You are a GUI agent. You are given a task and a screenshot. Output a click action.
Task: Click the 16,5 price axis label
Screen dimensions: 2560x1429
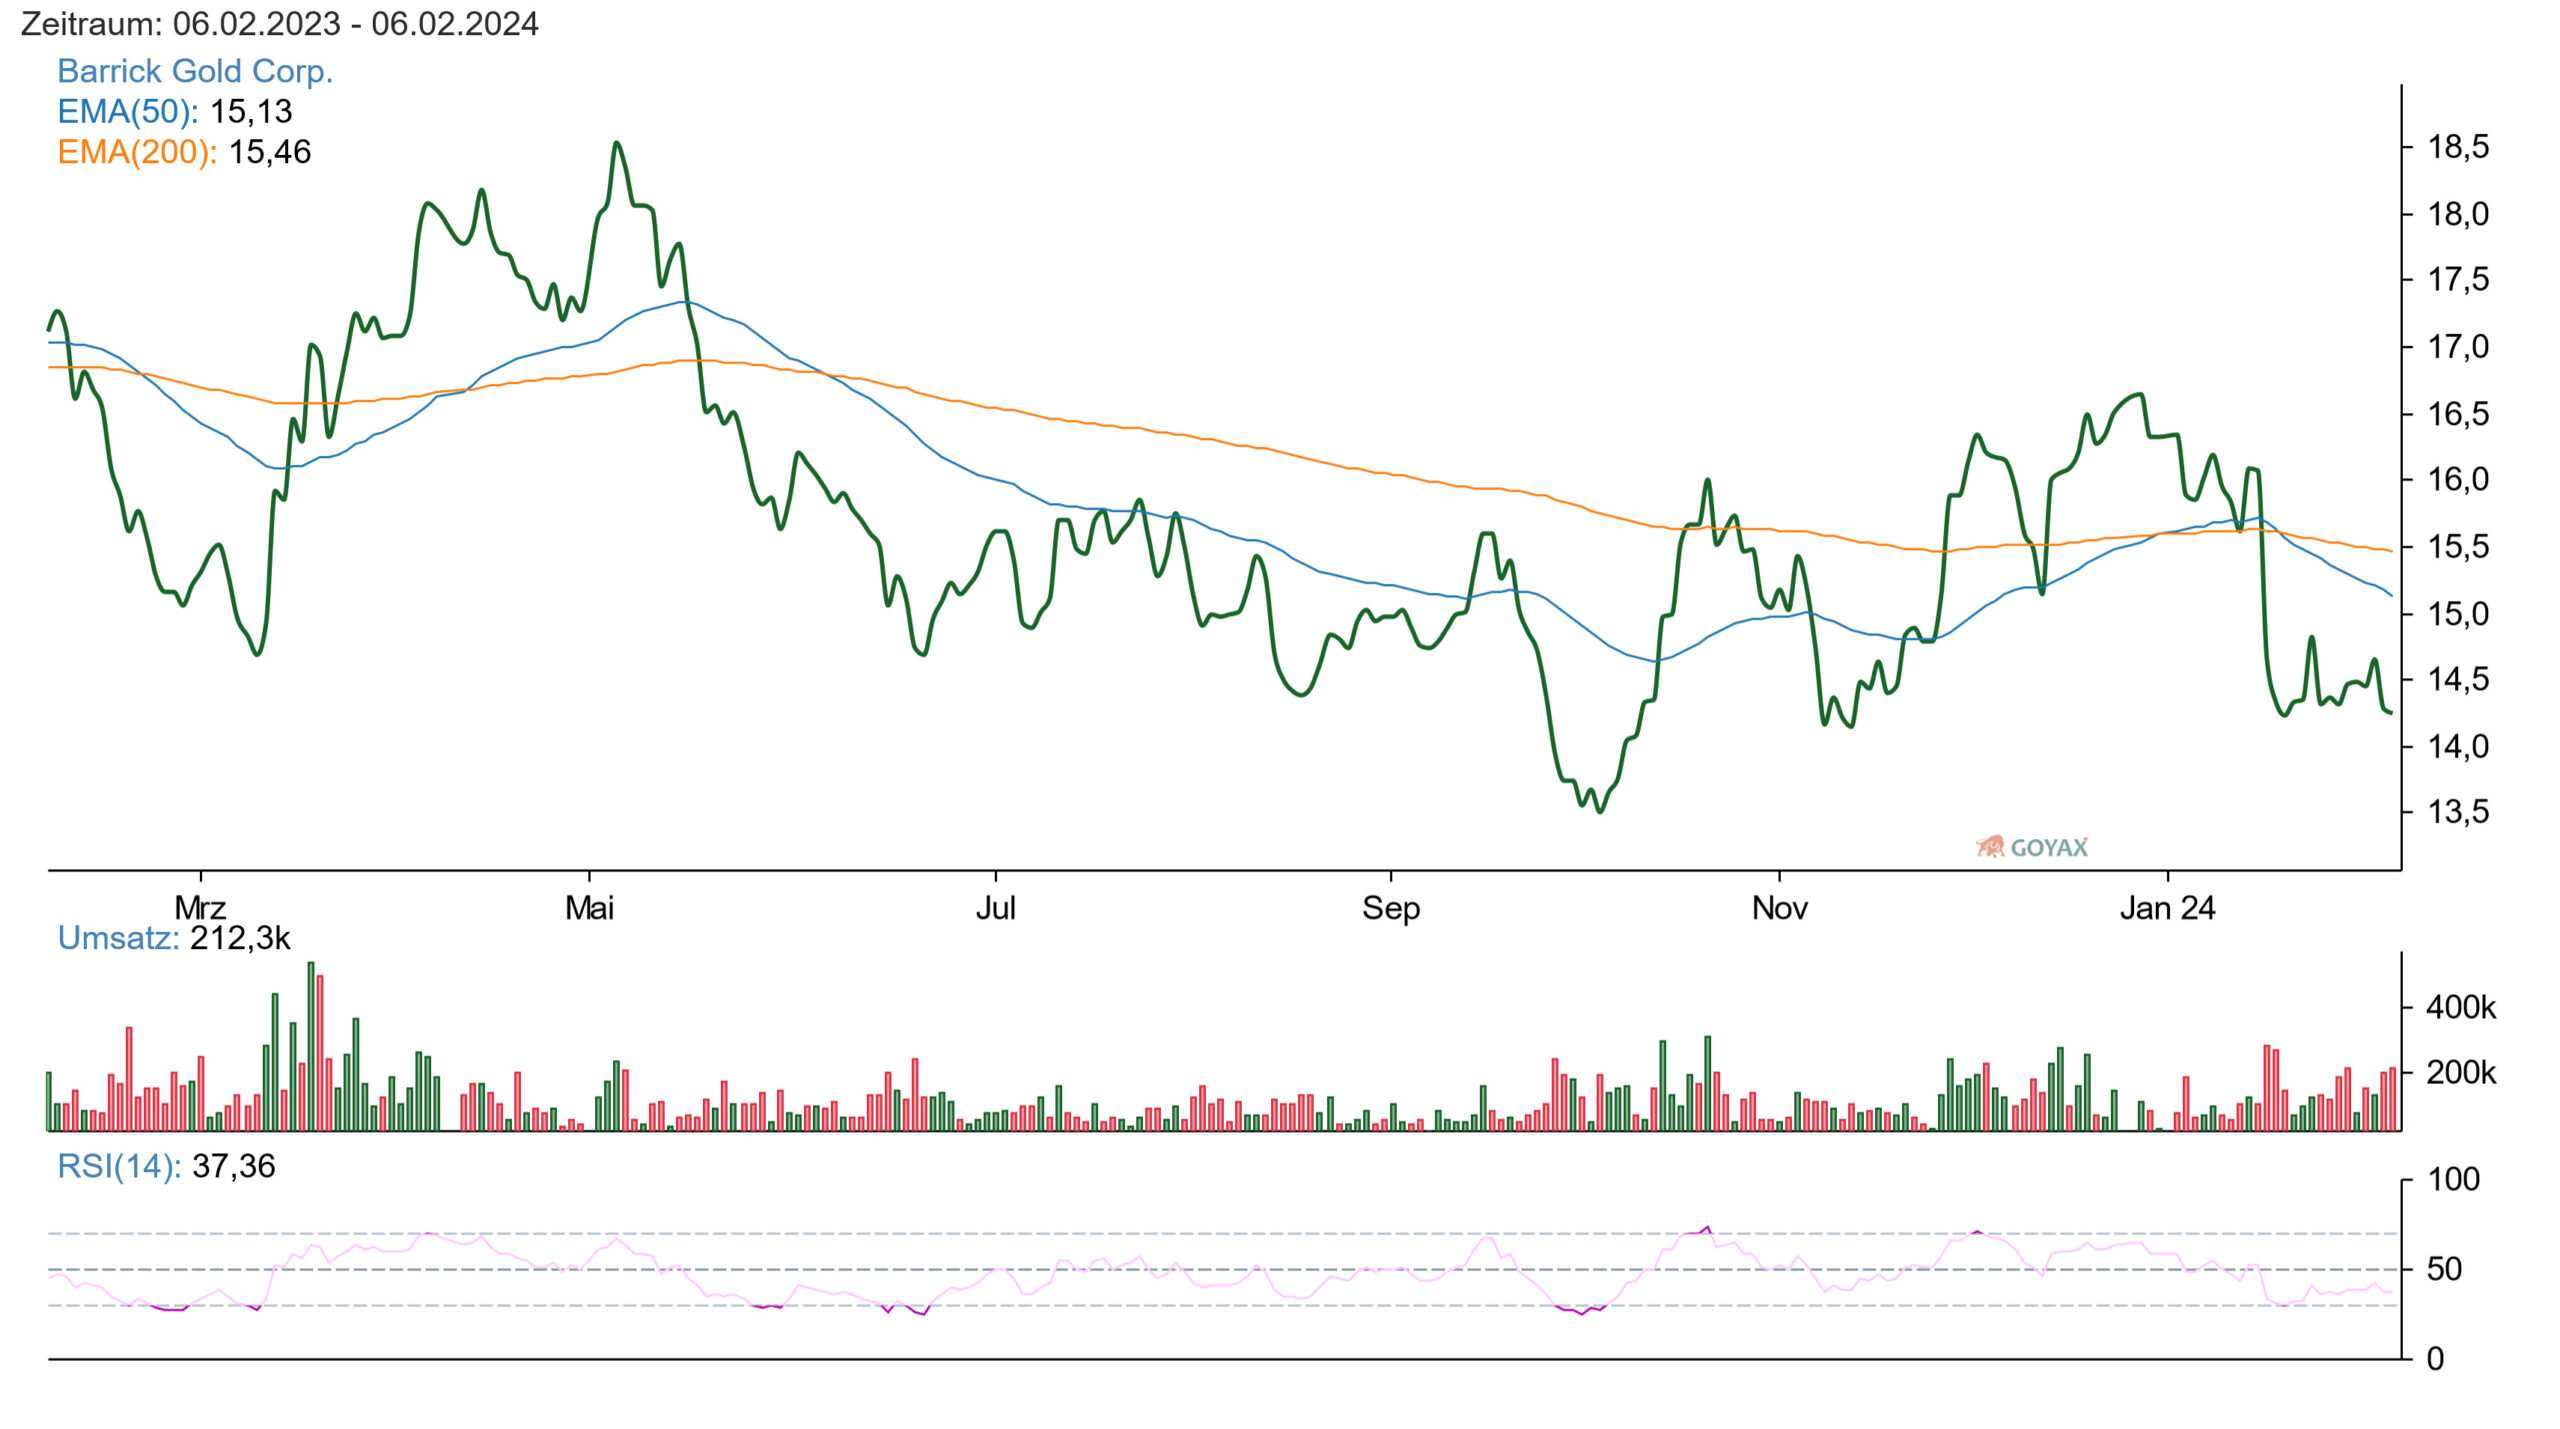pyautogui.click(x=2459, y=414)
